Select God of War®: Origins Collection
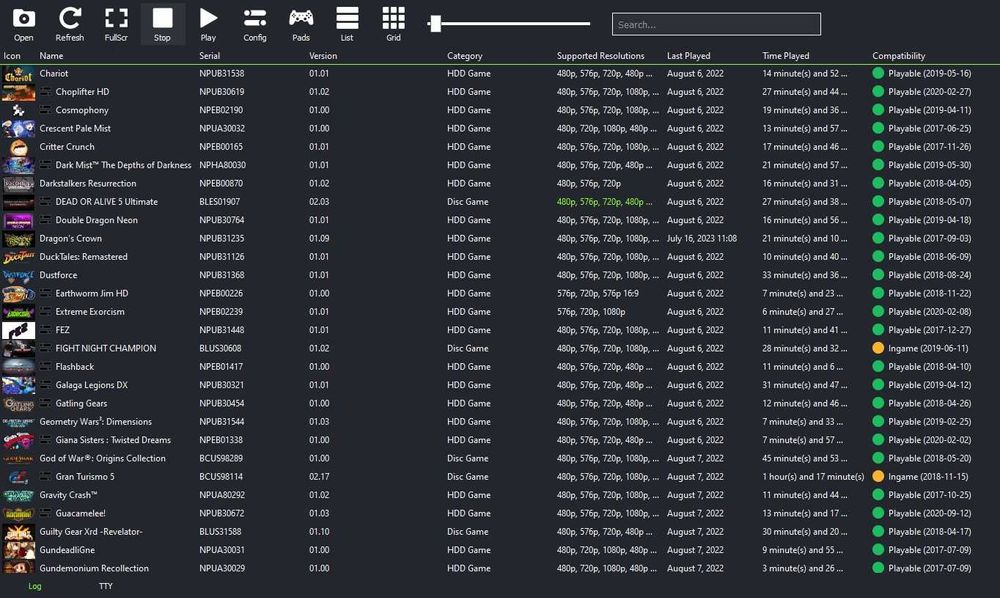1000x598 pixels. pyautogui.click(x=103, y=458)
